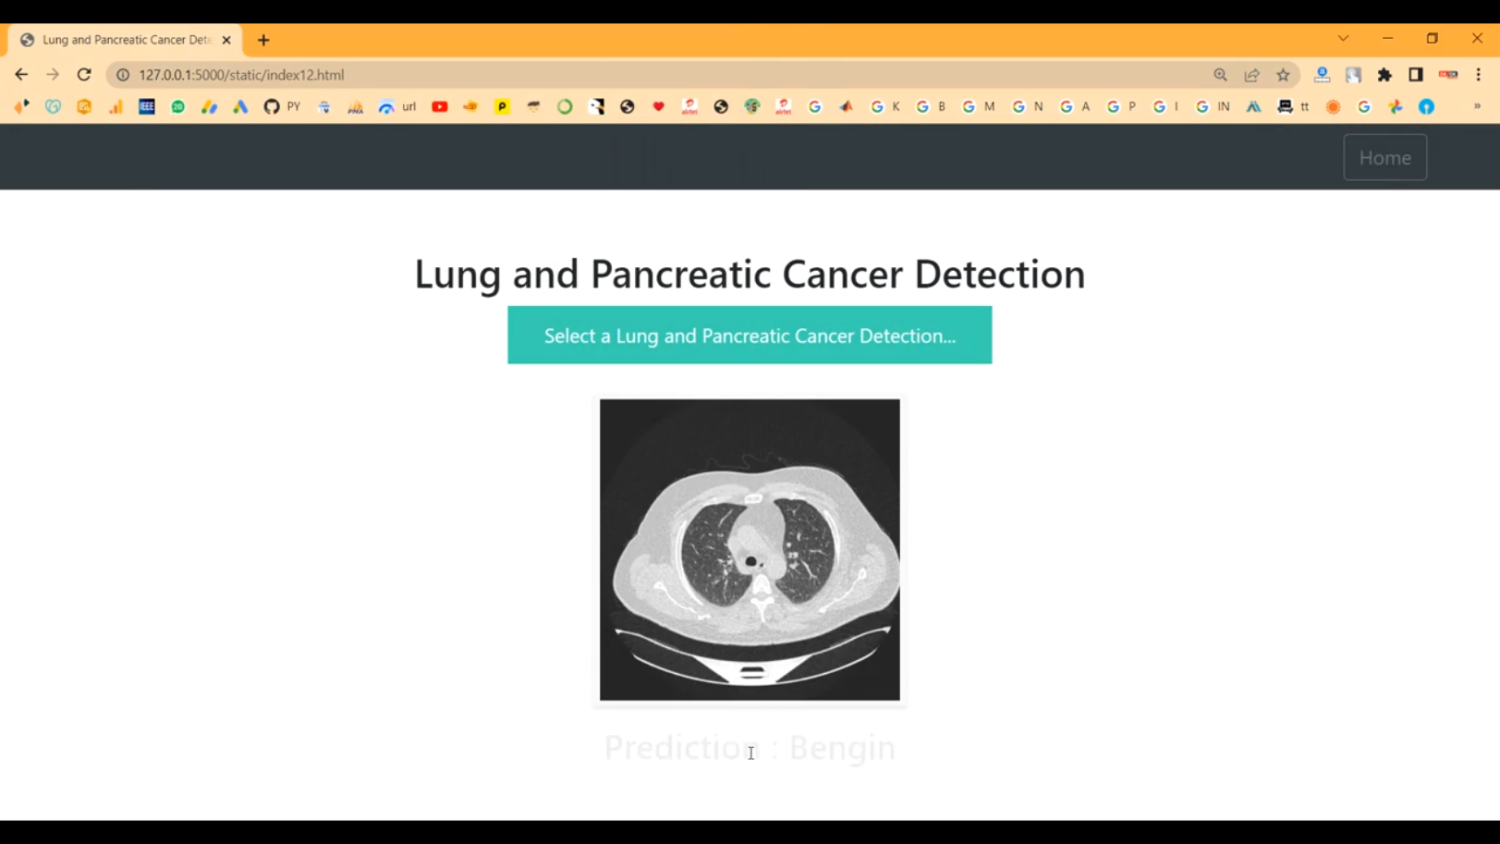The height and width of the screenshot is (844, 1500).
Task: Go to the Home page
Action: (1385, 158)
